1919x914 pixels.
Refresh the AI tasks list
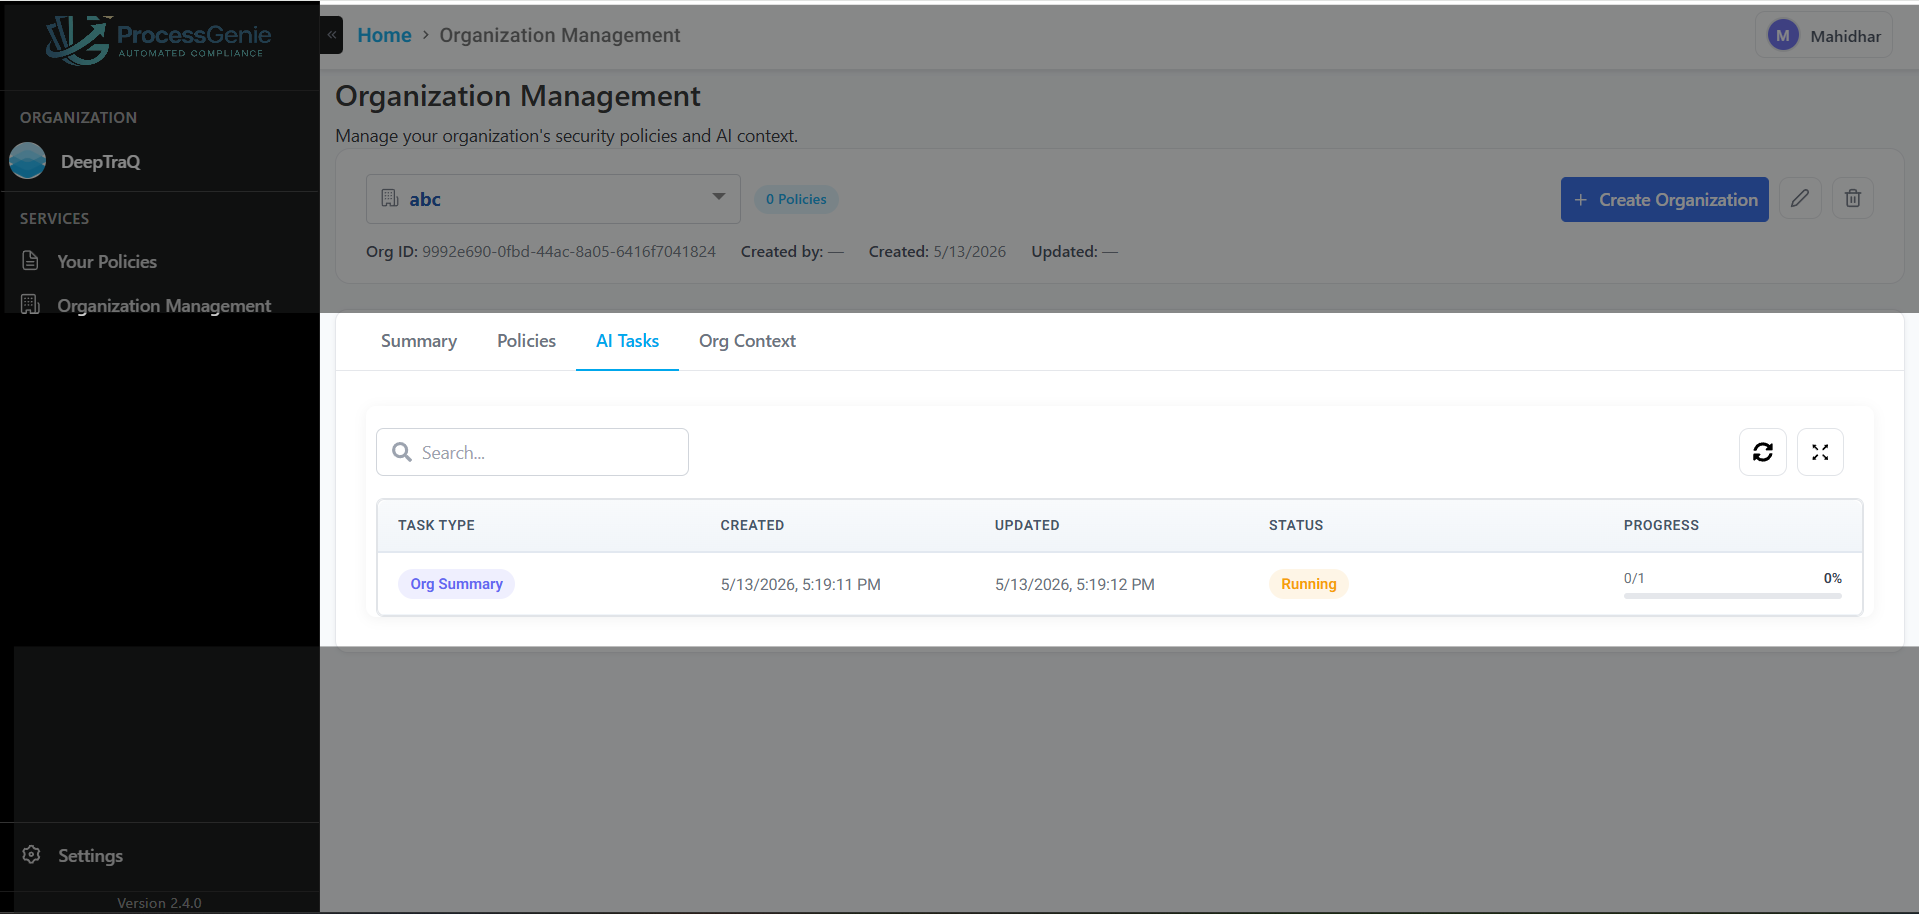1763,452
